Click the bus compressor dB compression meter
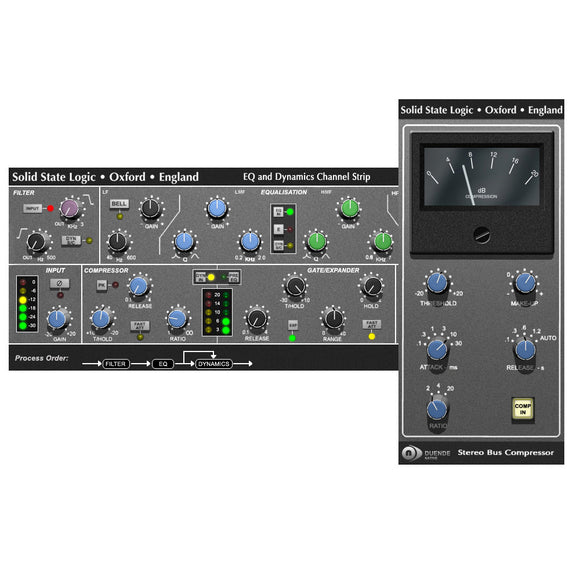 (x=482, y=177)
